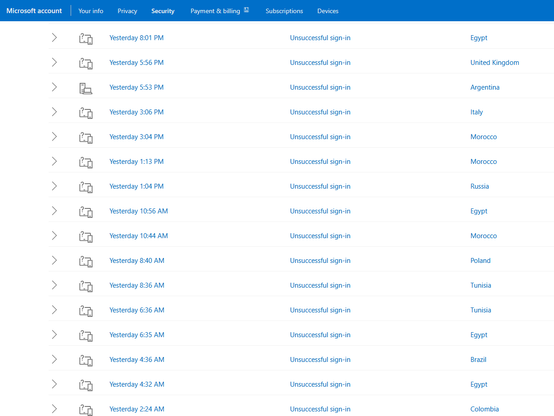Click Unsuccessful sign-in for 5:56 PM row
554x416 pixels.
320,63
